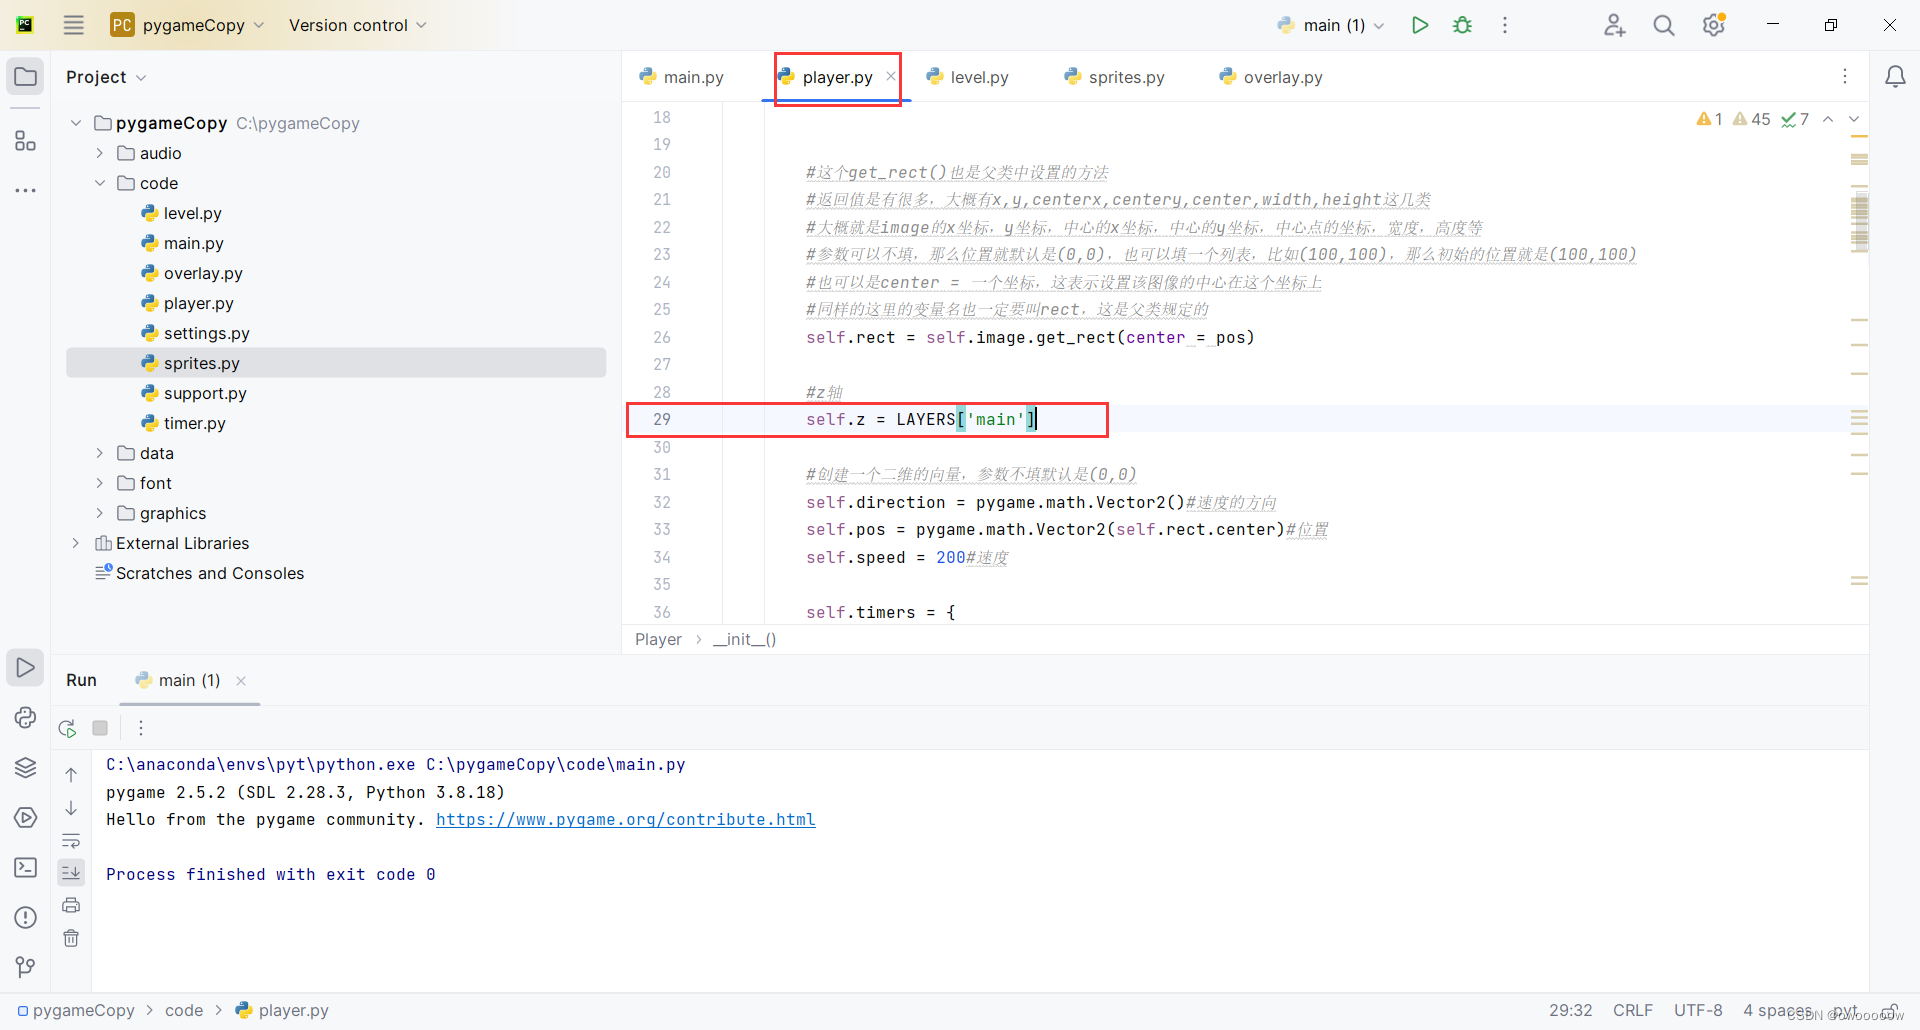Toggle scroll to end of console
The height and width of the screenshot is (1030, 1920).
click(x=71, y=873)
